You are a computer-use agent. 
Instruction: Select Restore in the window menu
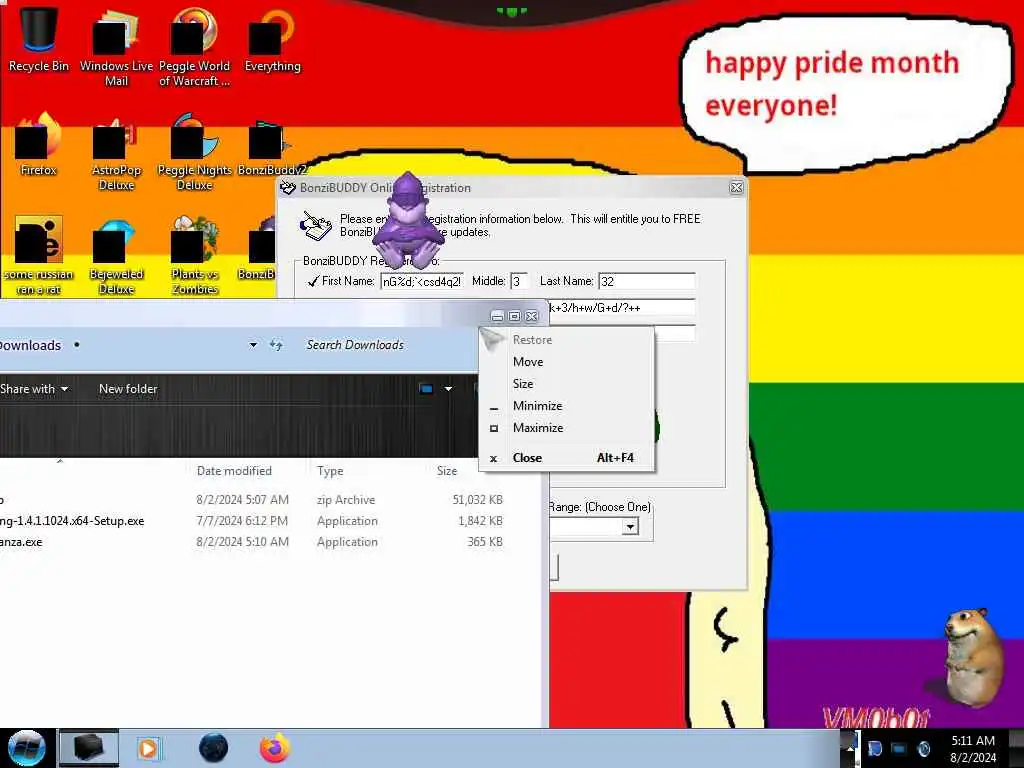(x=567, y=340)
